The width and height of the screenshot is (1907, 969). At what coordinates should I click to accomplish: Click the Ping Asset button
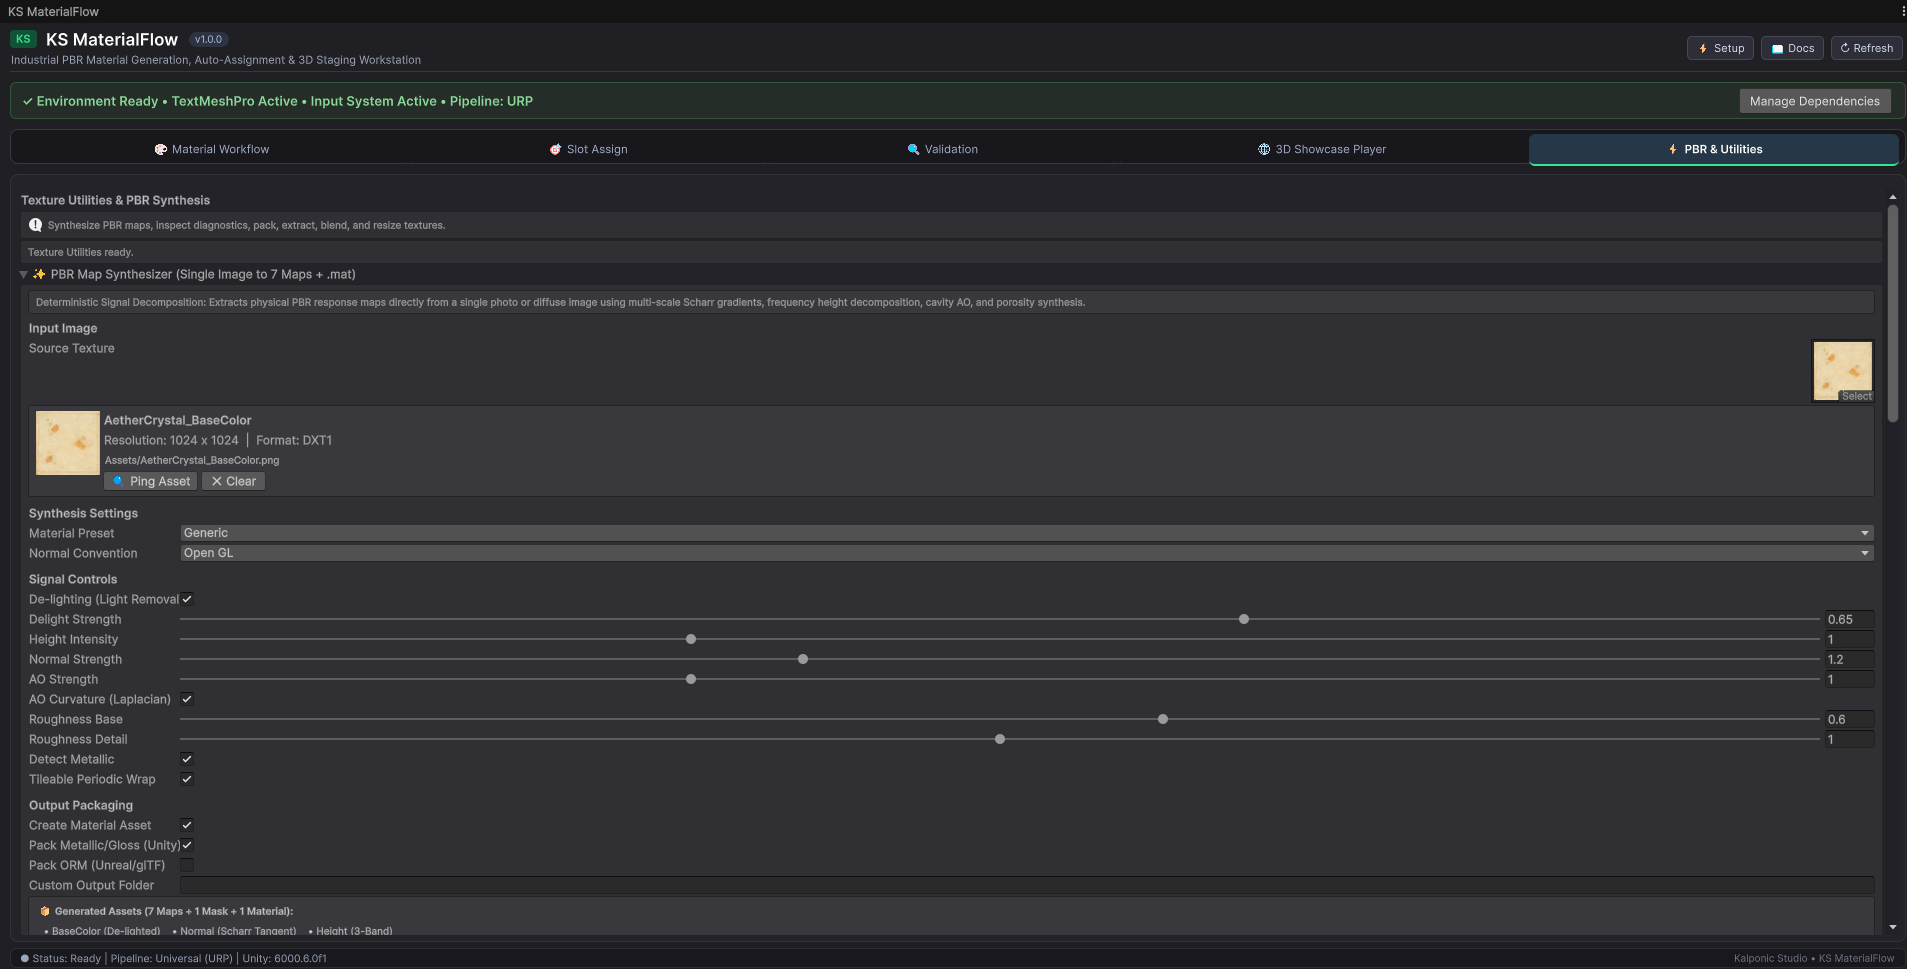pos(150,481)
